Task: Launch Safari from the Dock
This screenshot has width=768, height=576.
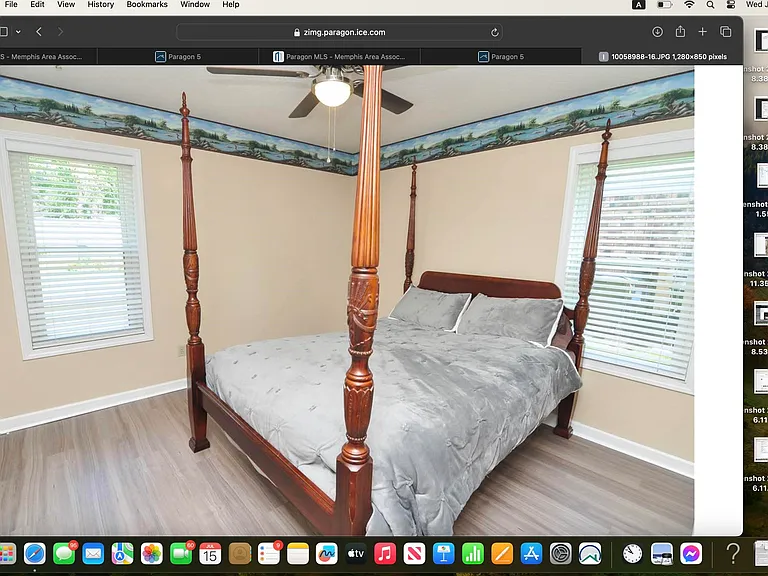Action: point(35,554)
